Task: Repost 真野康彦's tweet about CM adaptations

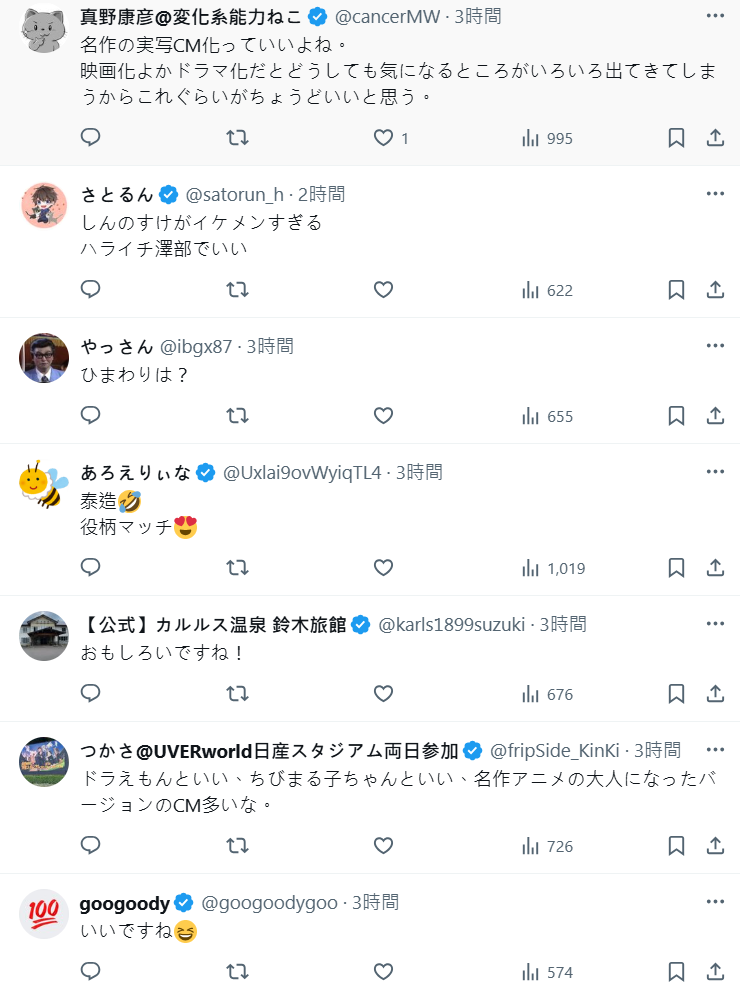Action: pyautogui.click(x=237, y=138)
